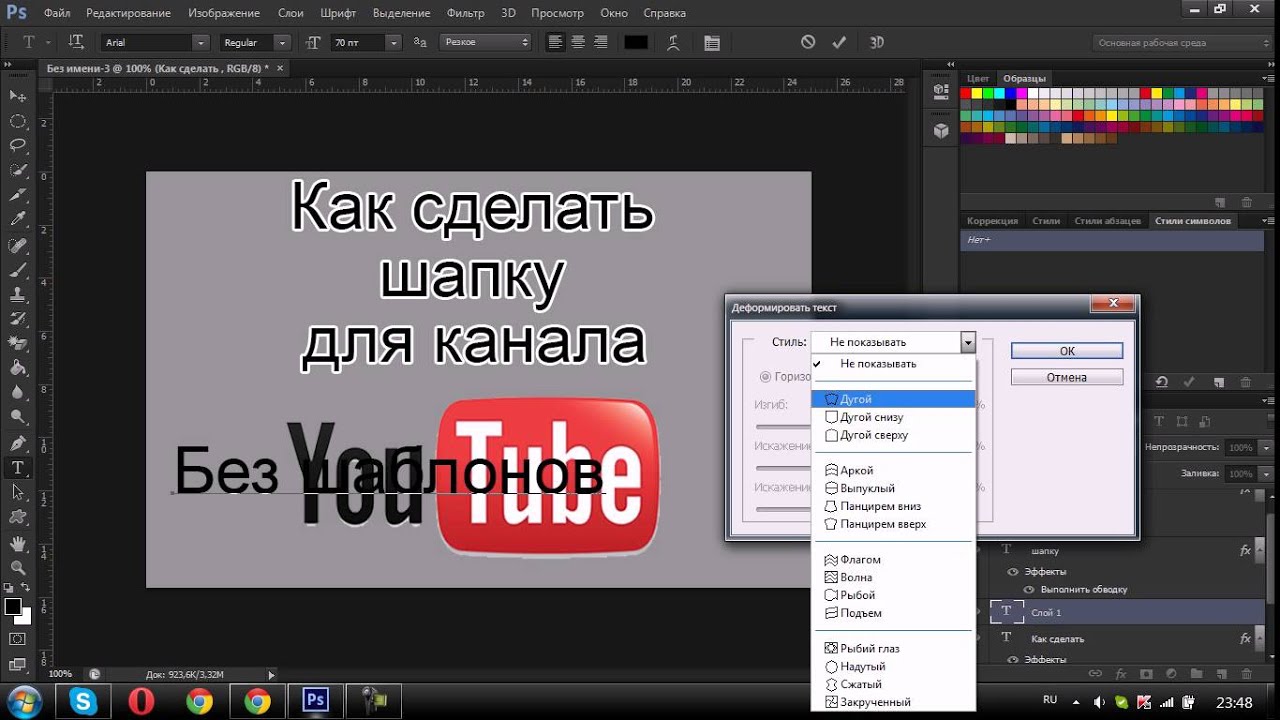The height and width of the screenshot is (720, 1280).
Task: Toggle visibility of Эффекты under Как сделать
Action: pos(1013,659)
